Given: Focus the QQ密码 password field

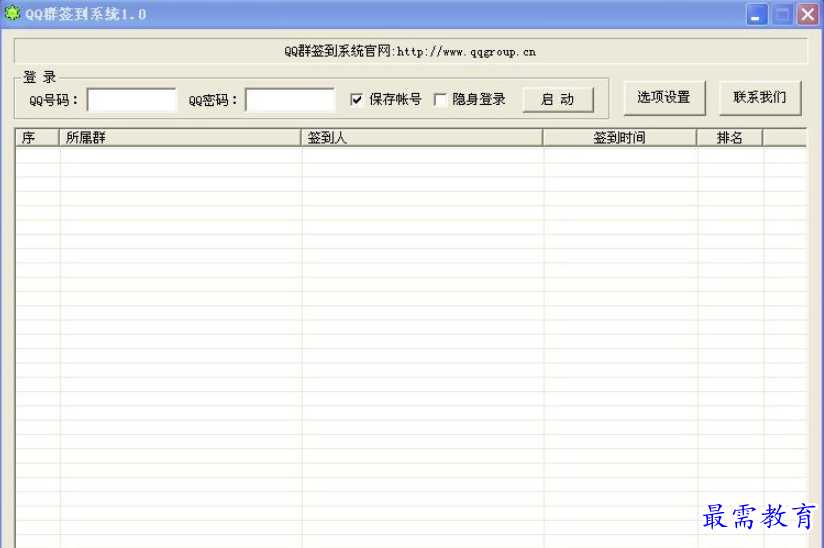Looking at the screenshot, I should (290, 100).
